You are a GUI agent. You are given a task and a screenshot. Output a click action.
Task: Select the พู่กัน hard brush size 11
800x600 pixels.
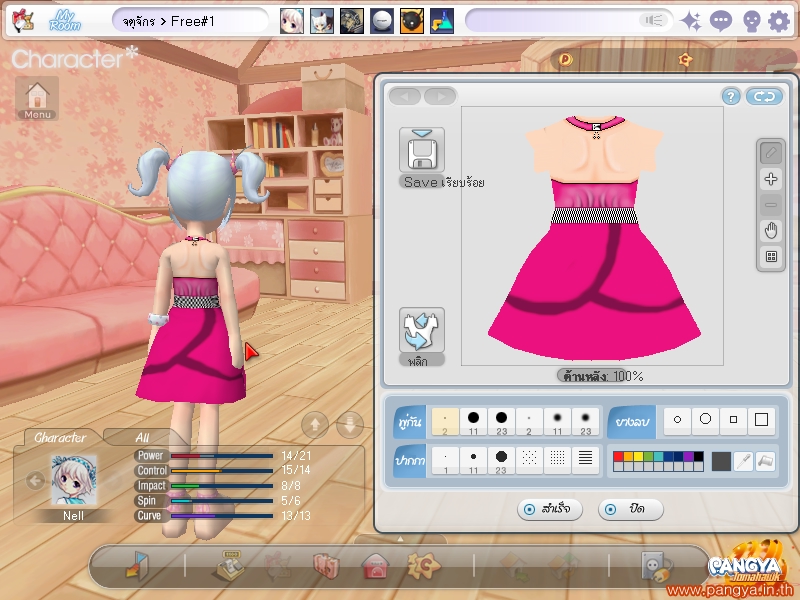coord(473,422)
